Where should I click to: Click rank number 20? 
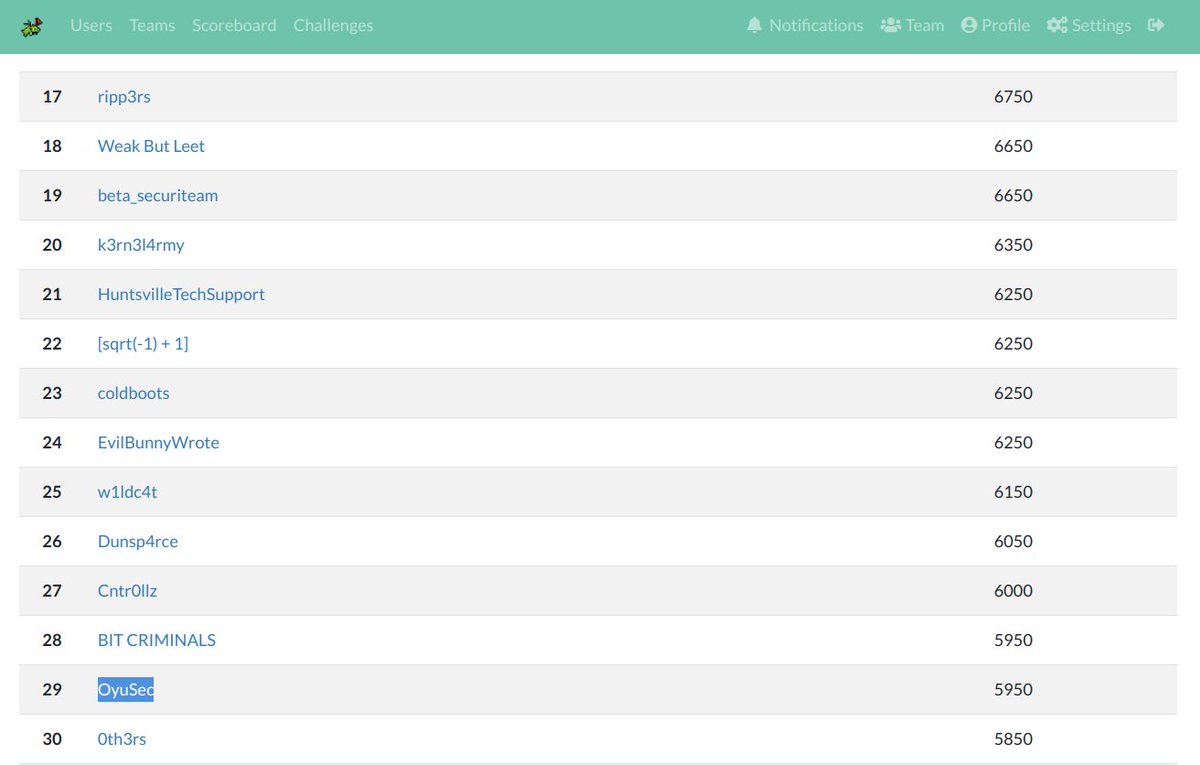pos(52,245)
